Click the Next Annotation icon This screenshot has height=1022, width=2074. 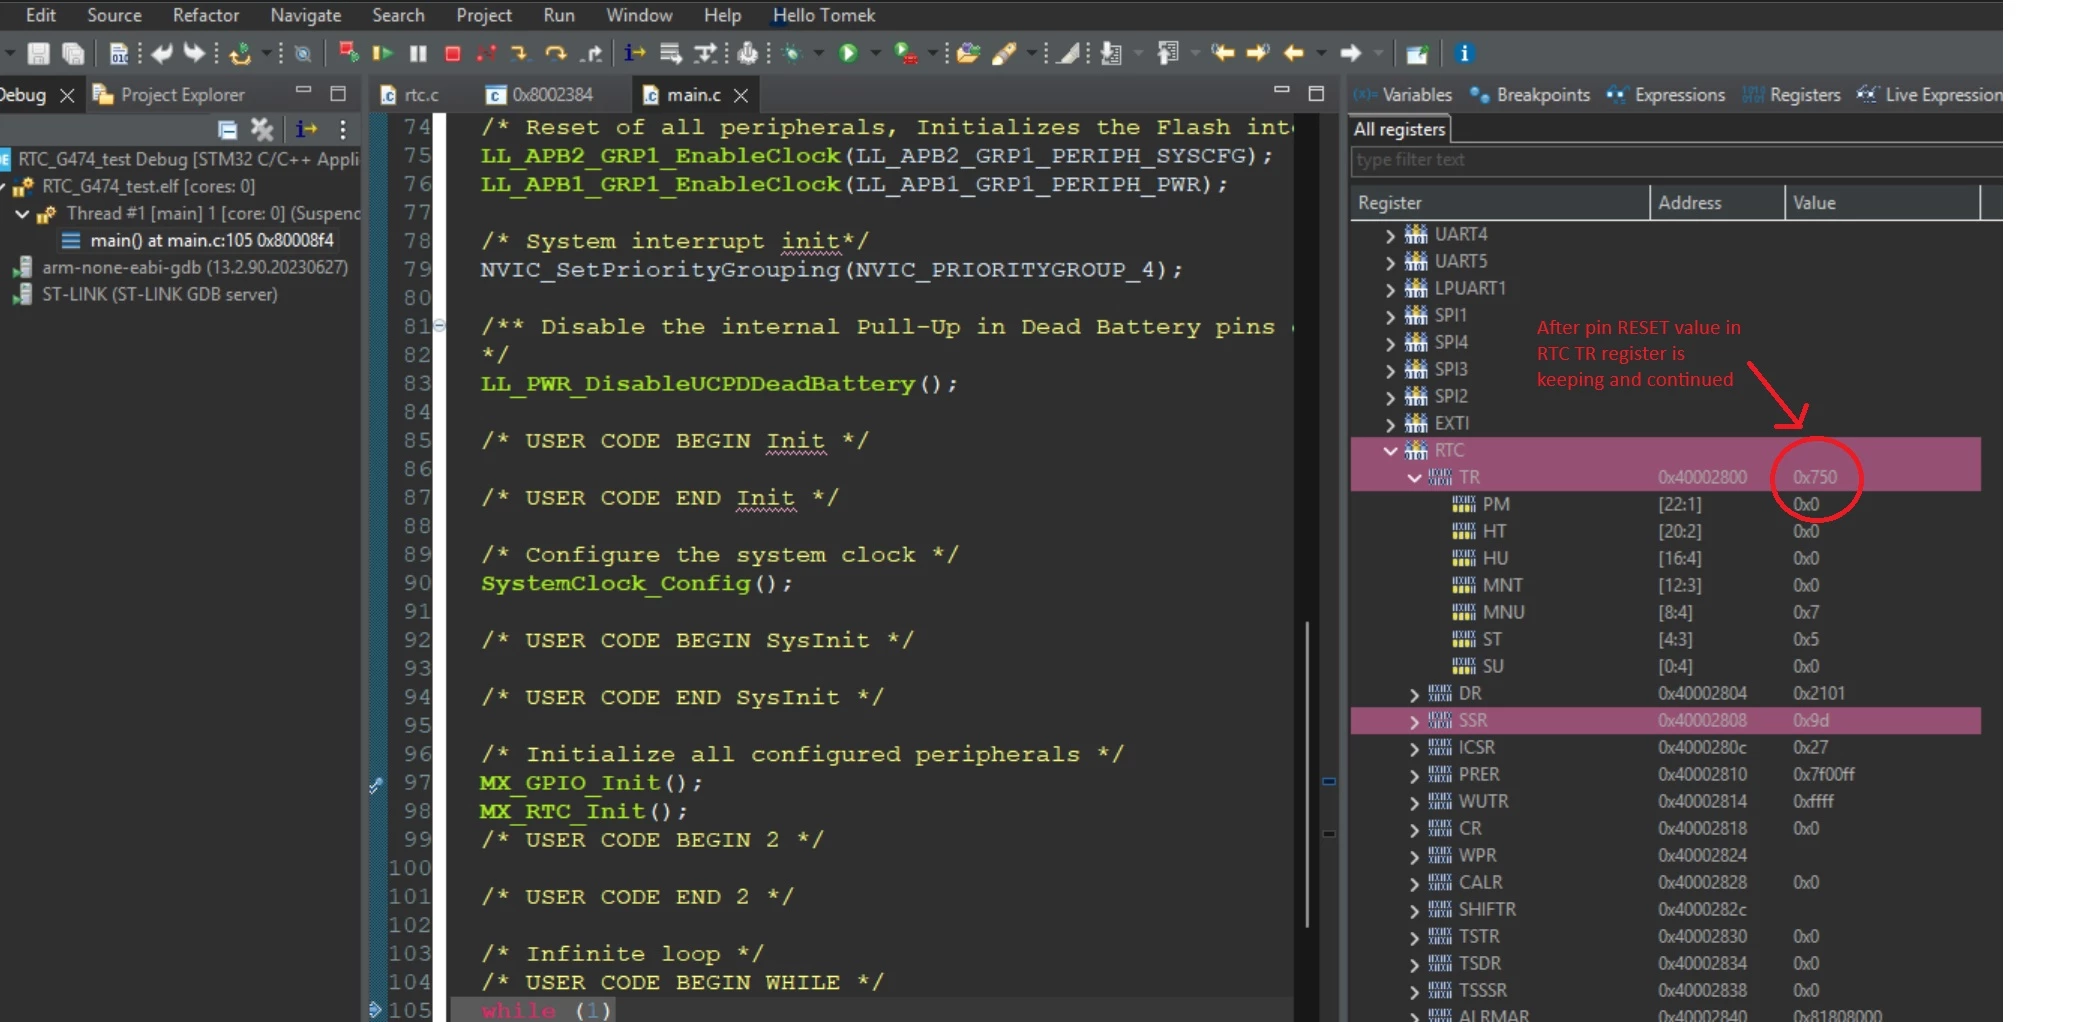point(1110,53)
